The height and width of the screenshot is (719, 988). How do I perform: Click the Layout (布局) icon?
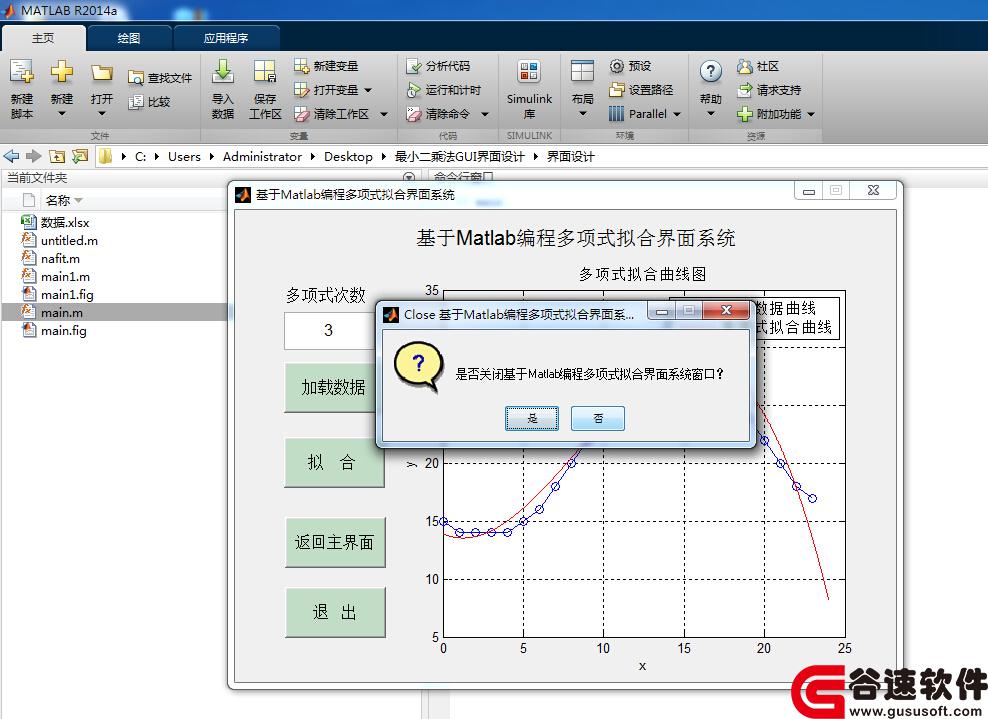[x=582, y=71]
